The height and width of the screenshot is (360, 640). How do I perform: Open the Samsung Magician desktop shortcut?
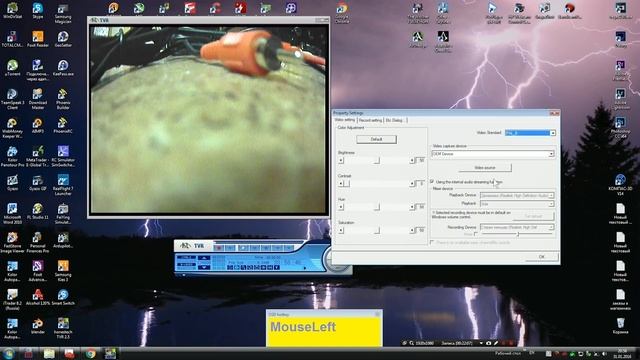click(63, 13)
